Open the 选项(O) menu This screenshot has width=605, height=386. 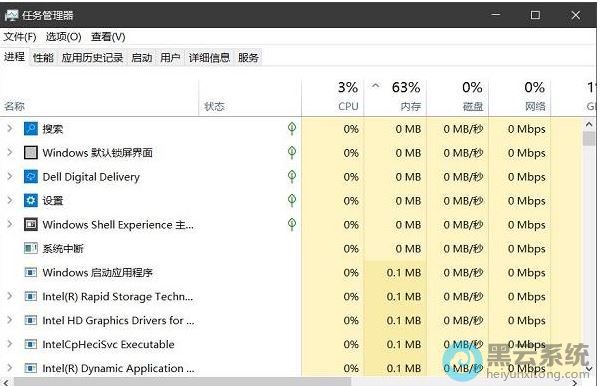64,37
